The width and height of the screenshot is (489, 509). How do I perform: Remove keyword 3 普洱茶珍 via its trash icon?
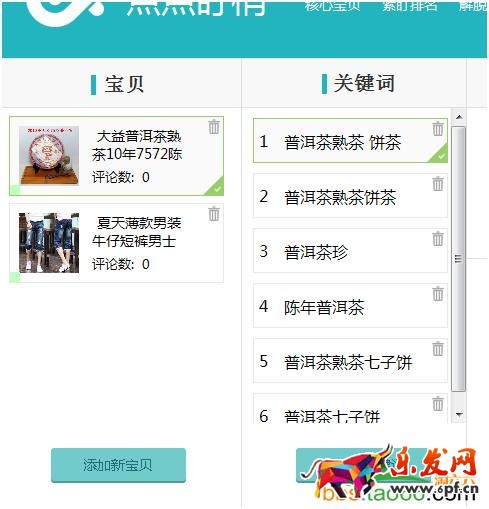point(438,238)
